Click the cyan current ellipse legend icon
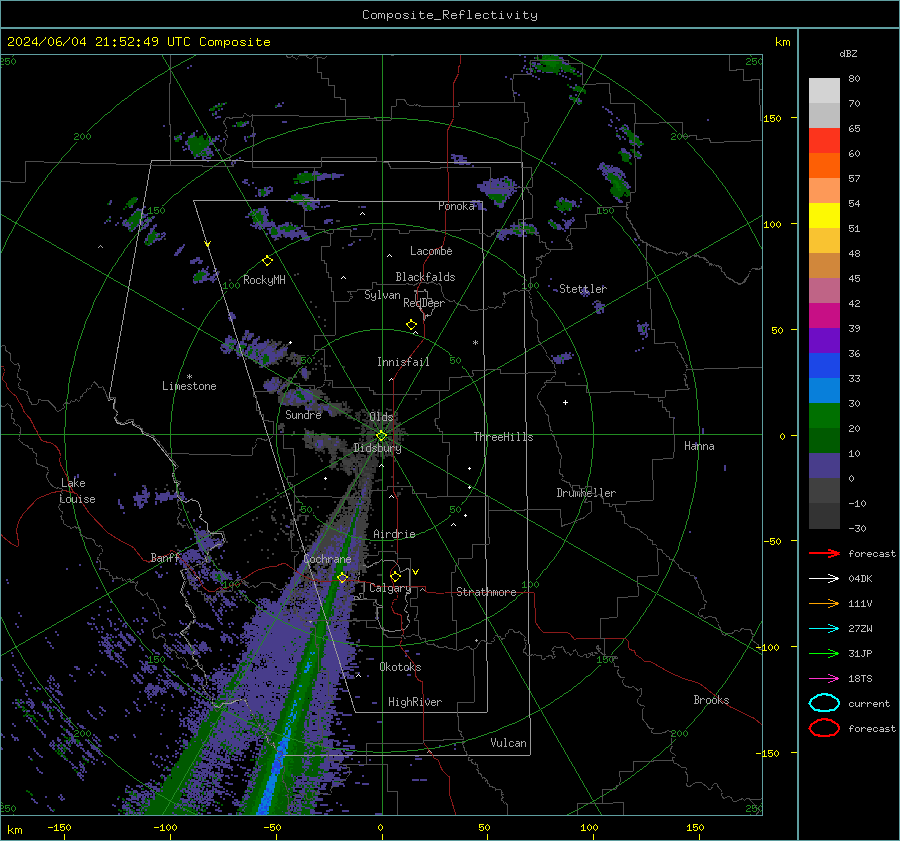900x841 pixels. [824, 703]
